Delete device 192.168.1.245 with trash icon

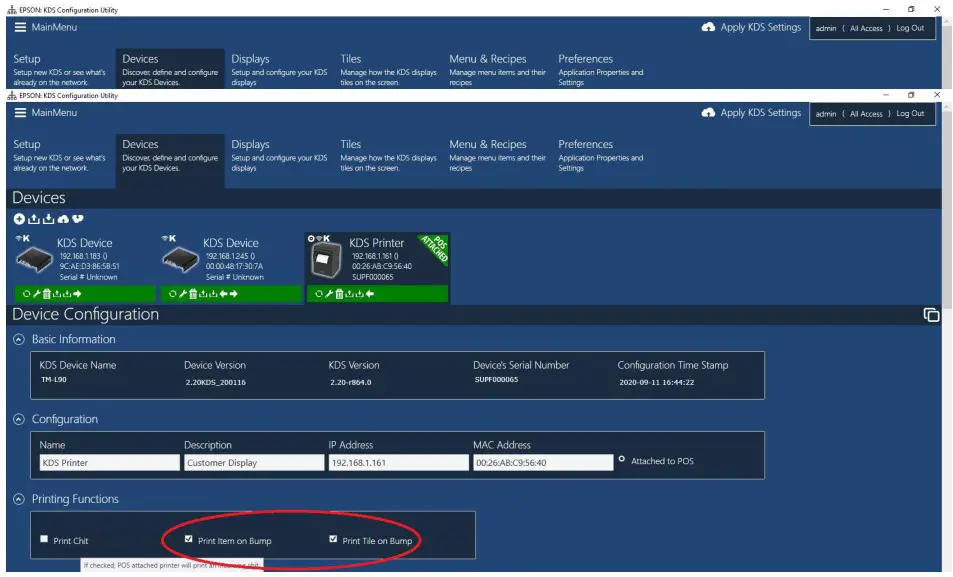193,294
